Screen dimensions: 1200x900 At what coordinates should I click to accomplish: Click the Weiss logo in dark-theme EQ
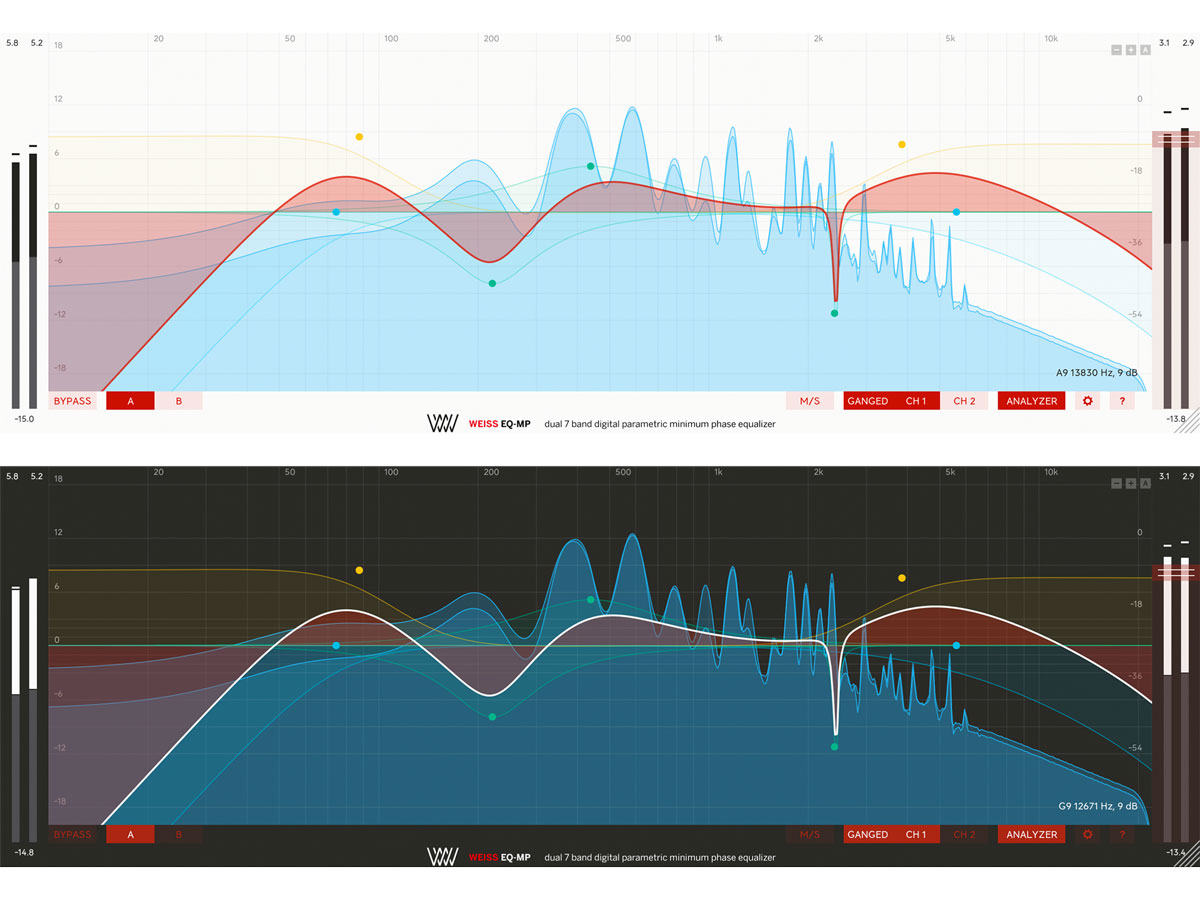[442, 856]
